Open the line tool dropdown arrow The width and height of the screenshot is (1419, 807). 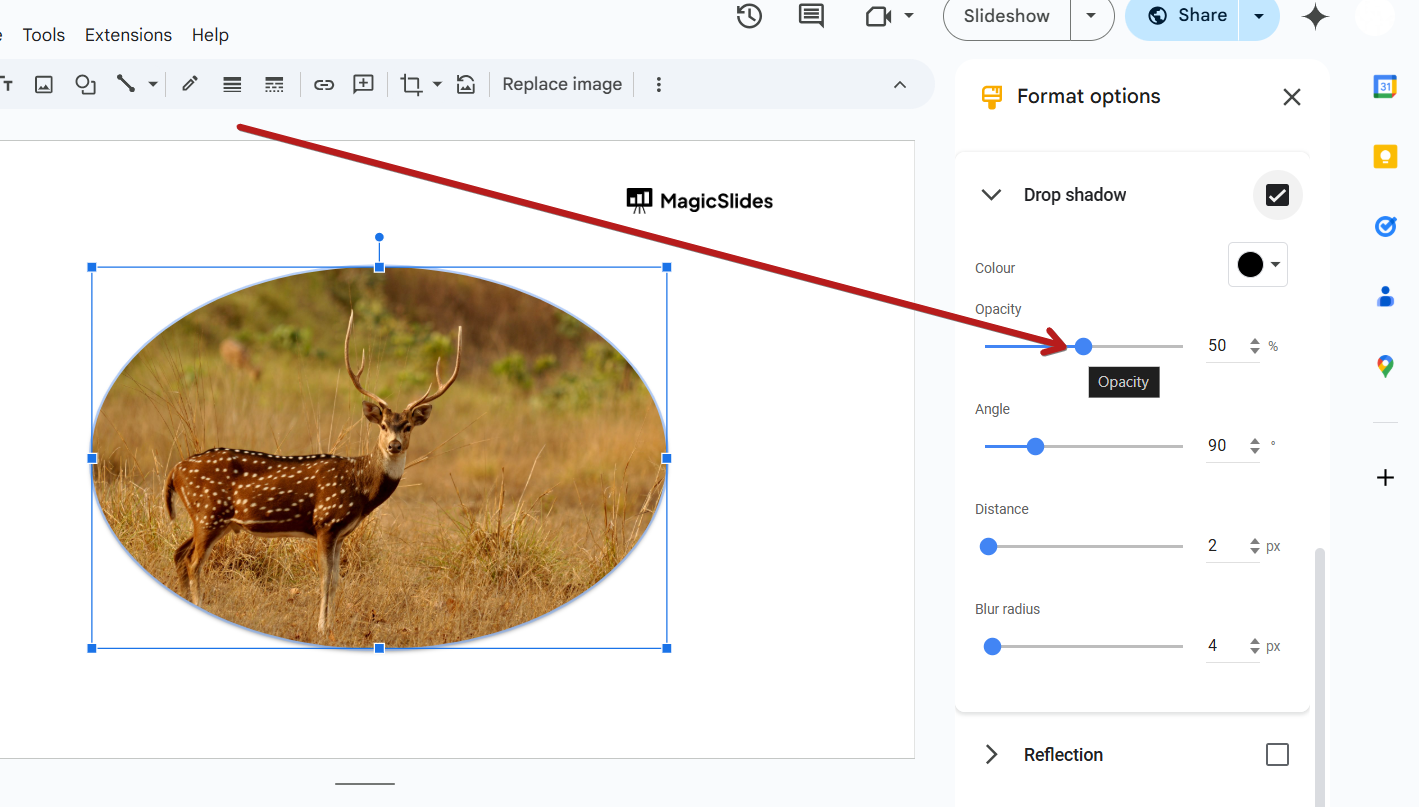coord(150,84)
